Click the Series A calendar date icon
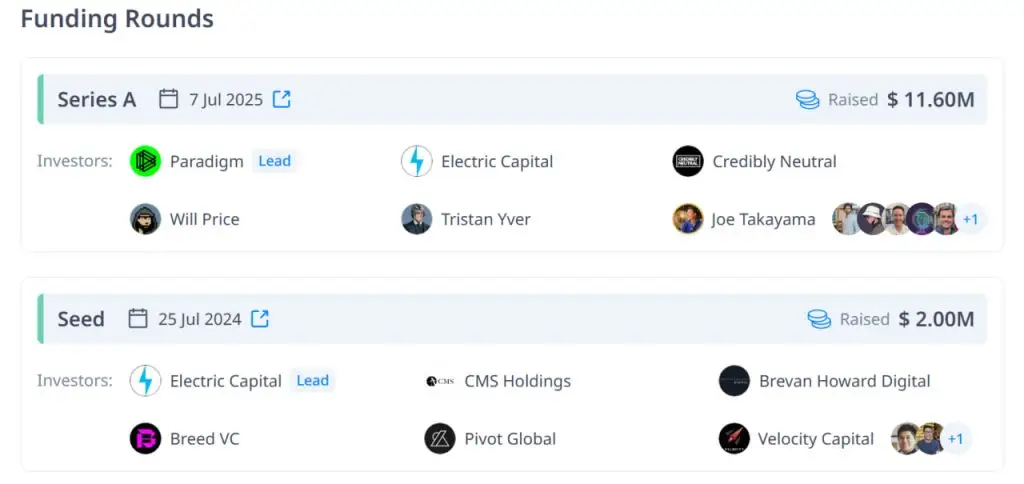1024x484 pixels. tap(169, 99)
